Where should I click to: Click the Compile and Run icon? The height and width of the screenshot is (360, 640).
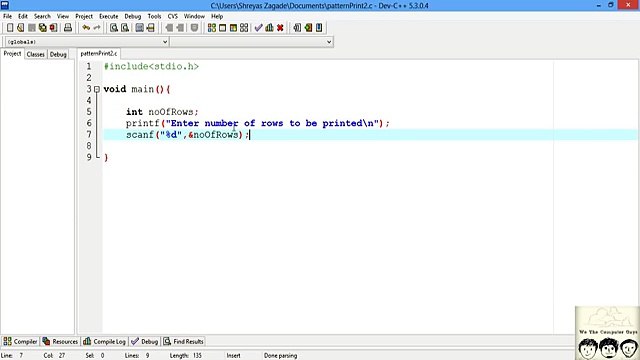coord(233,28)
